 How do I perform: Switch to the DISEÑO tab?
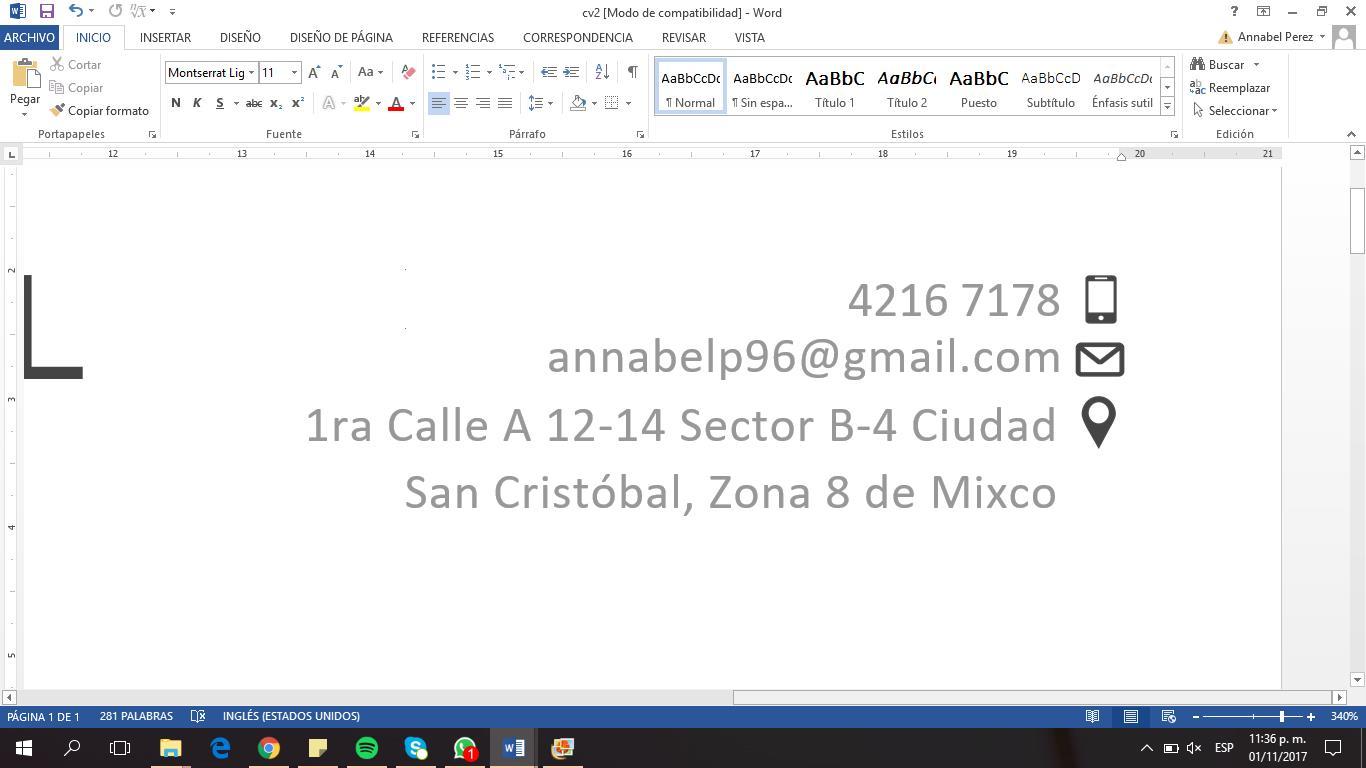pos(240,37)
